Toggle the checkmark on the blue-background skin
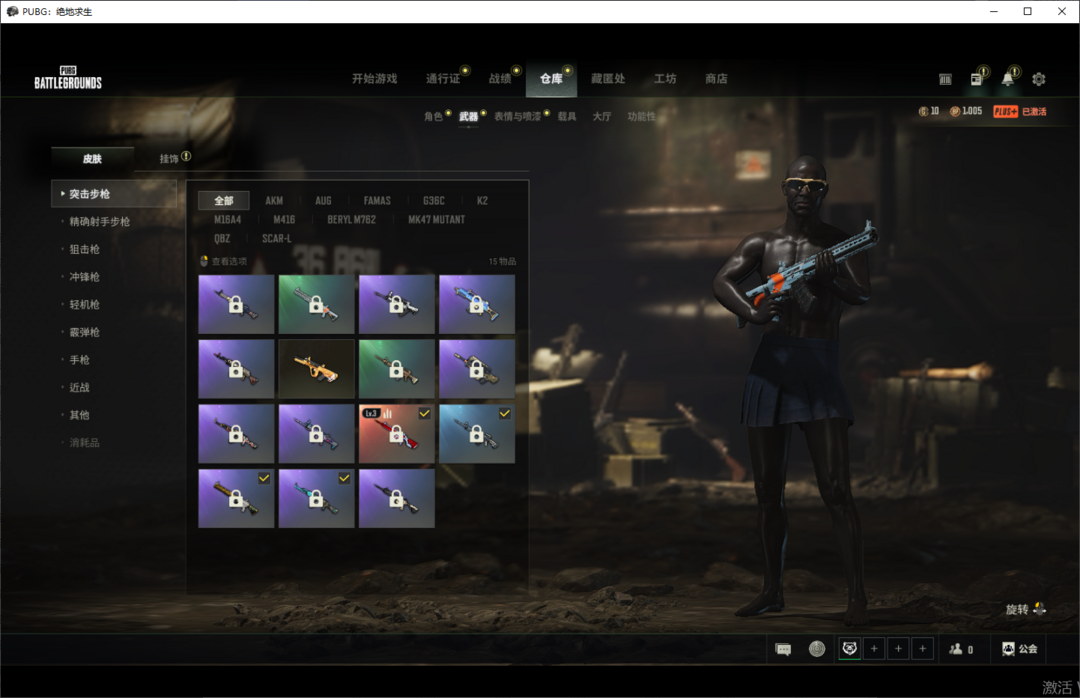Screen dimensions: 1080x698 (x=505, y=413)
